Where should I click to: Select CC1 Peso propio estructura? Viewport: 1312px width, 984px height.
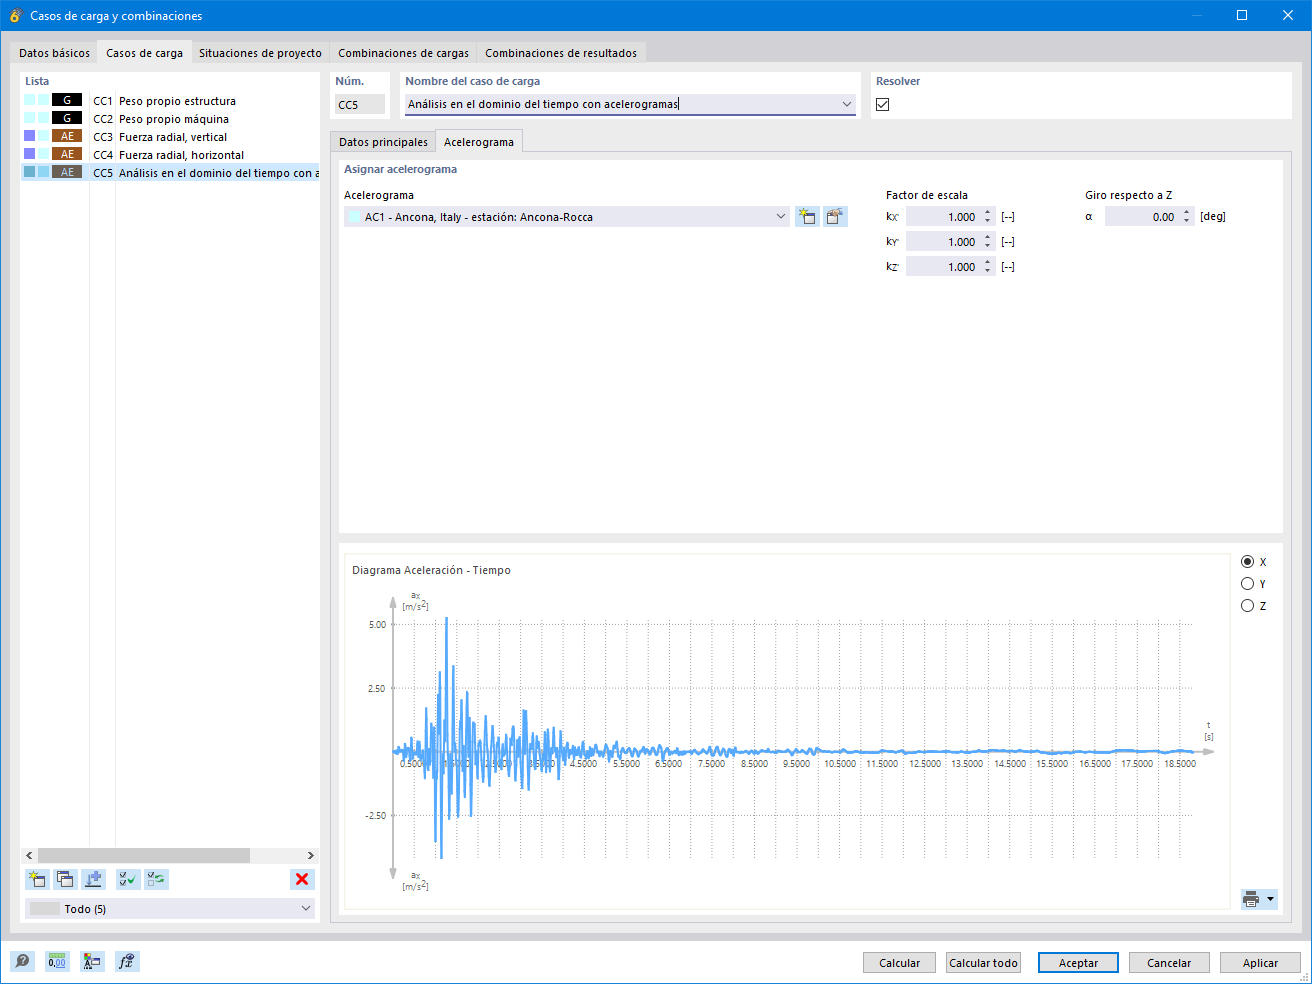pos(170,100)
